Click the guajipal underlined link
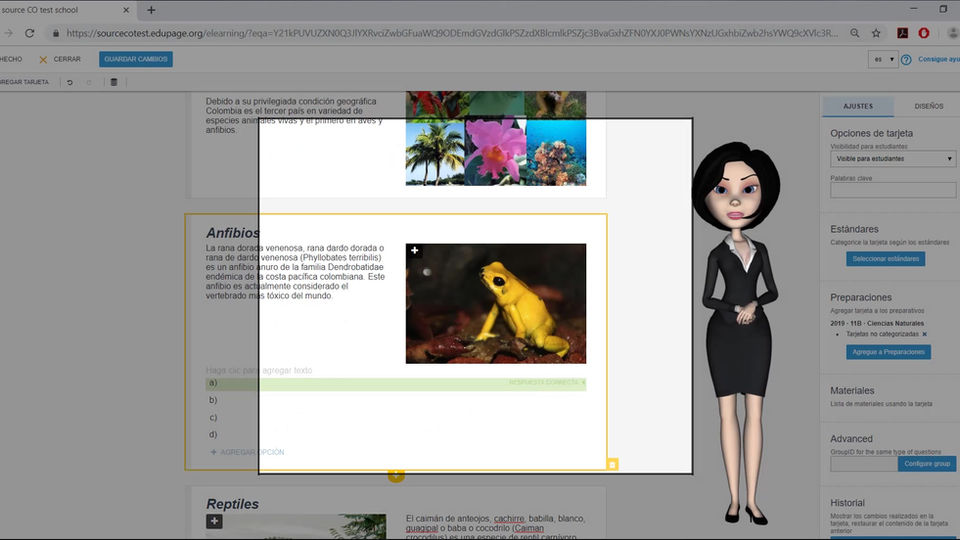 [422, 528]
